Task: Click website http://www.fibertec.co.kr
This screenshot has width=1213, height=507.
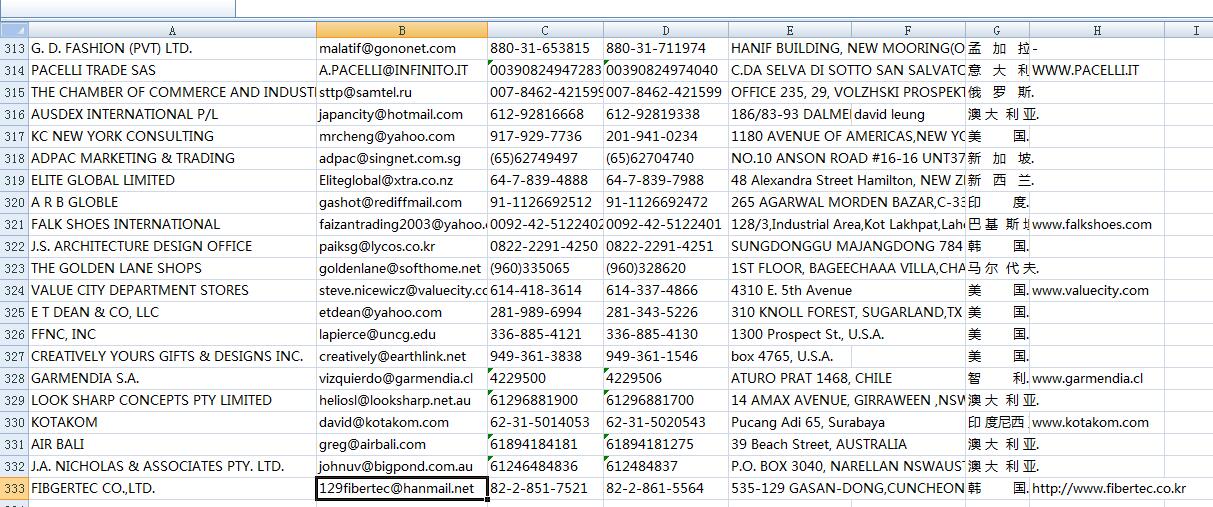Action: (x=1109, y=488)
